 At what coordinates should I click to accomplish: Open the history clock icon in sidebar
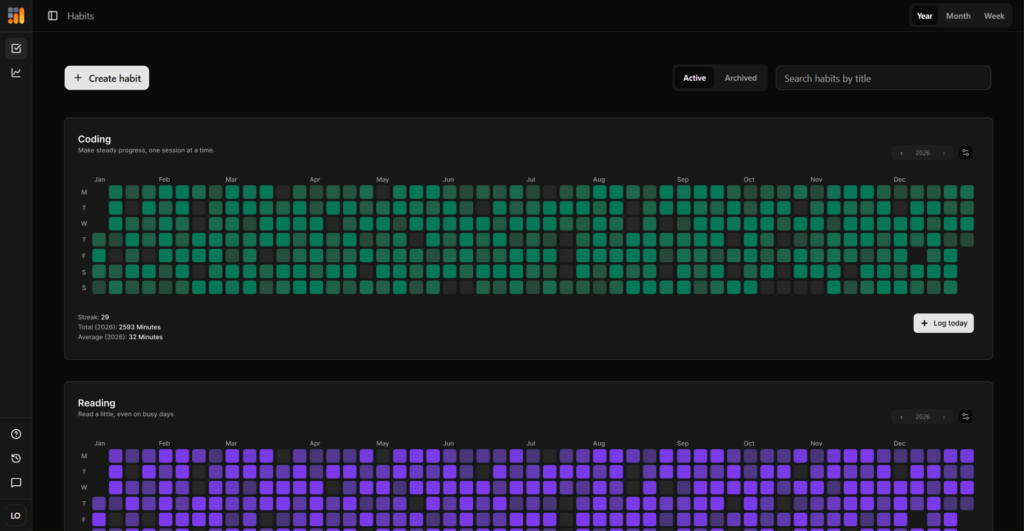click(16, 459)
